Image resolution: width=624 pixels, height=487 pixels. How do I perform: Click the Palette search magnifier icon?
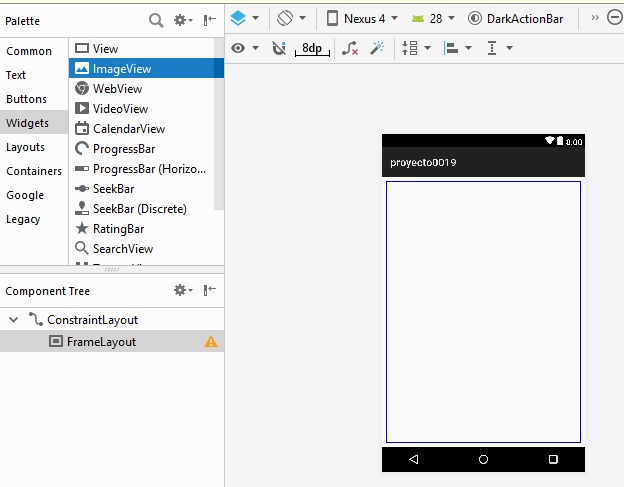(156, 19)
